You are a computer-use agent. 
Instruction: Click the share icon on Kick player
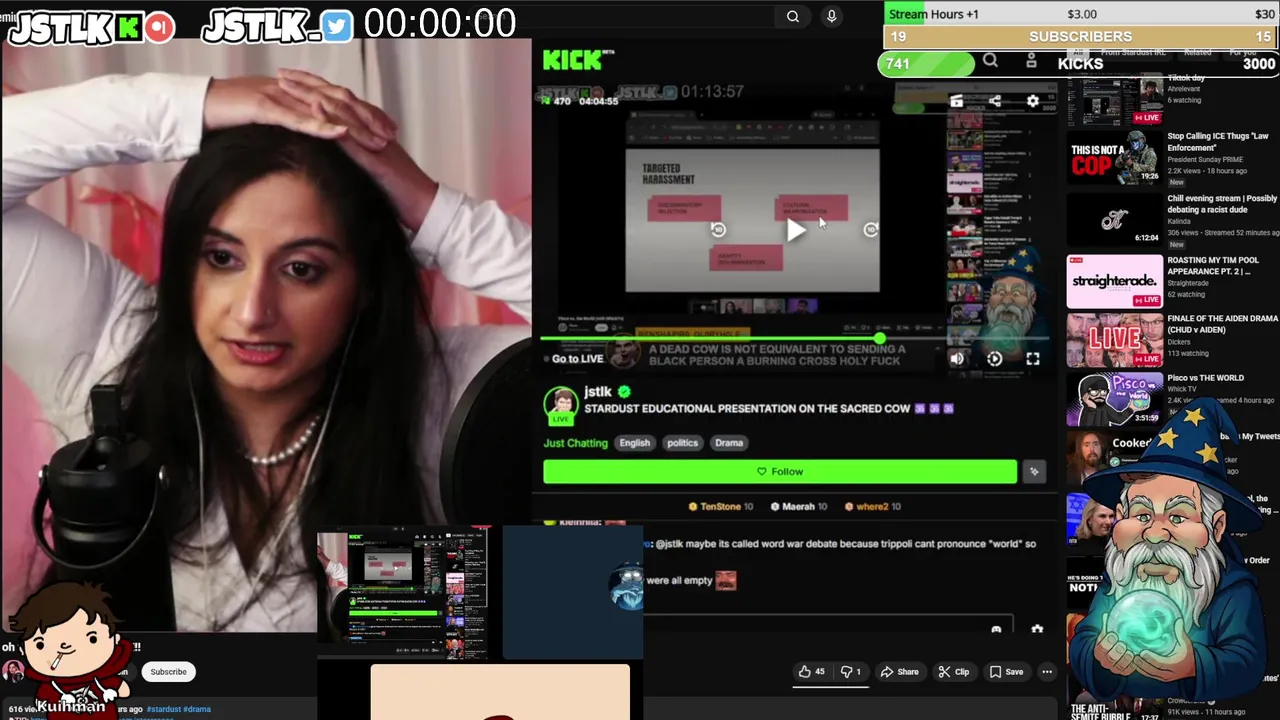coord(995,101)
